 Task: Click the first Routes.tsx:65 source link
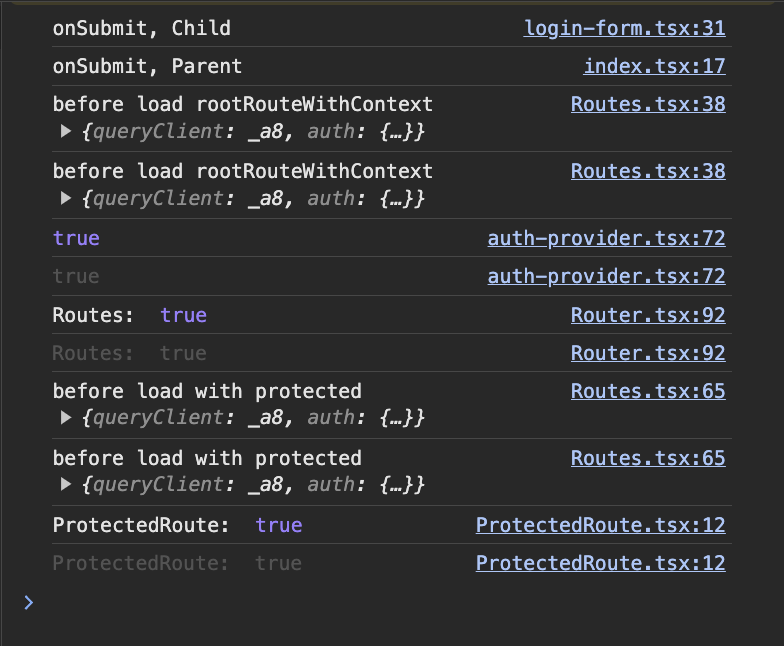[x=648, y=391]
